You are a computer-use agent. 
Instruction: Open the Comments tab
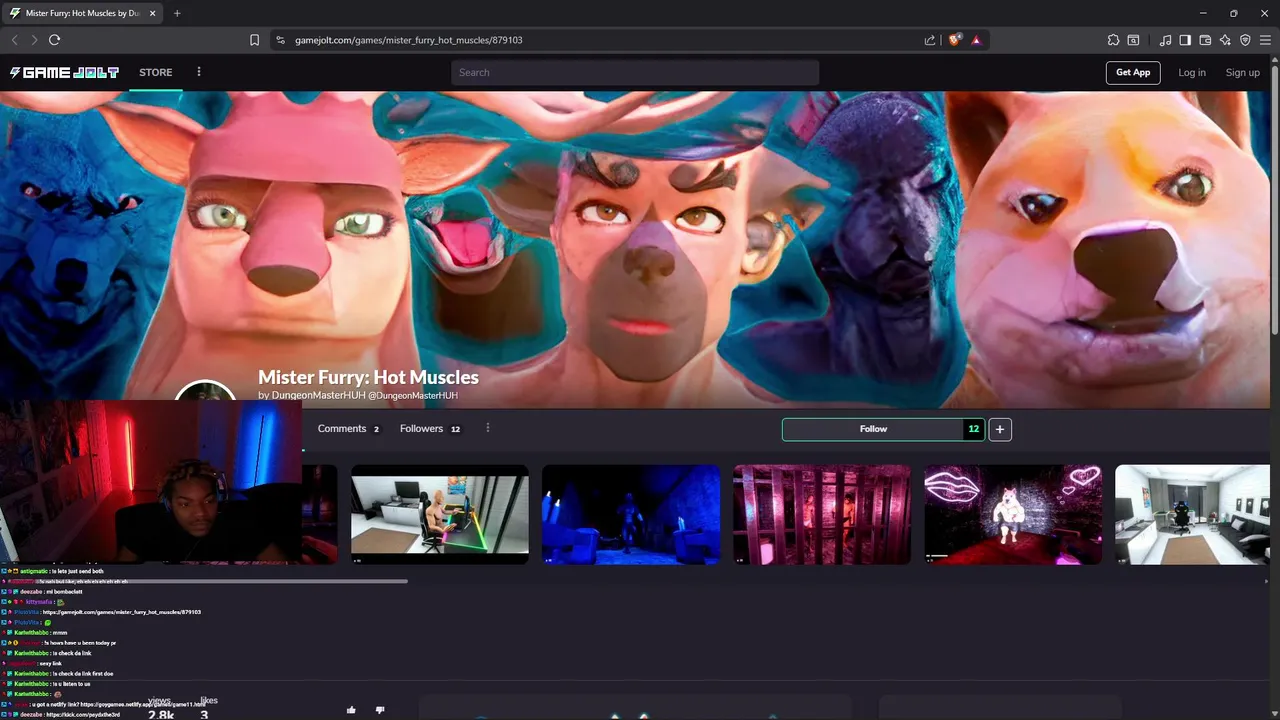tap(348, 428)
